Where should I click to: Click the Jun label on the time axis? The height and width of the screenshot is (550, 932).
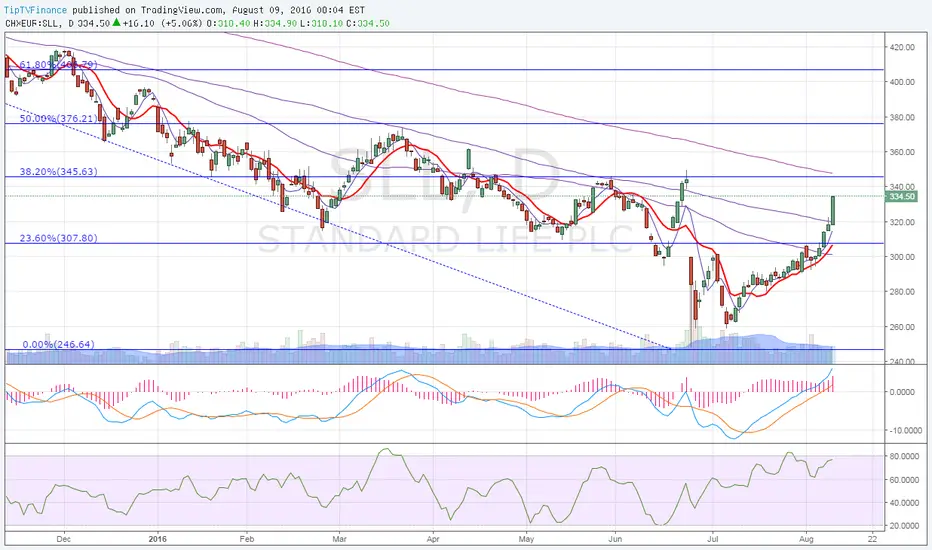click(x=615, y=539)
